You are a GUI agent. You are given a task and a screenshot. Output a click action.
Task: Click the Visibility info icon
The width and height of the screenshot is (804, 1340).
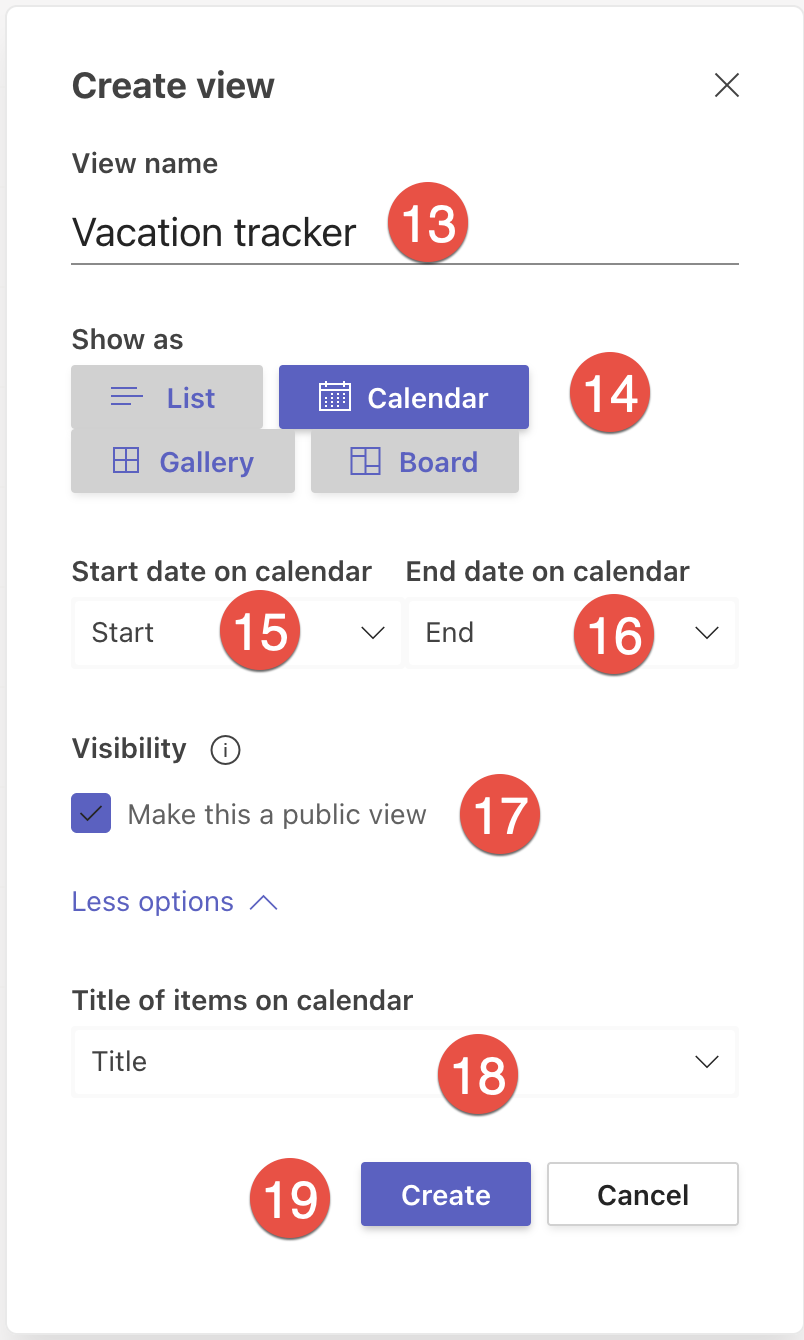pyautogui.click(x=226, y=749)
